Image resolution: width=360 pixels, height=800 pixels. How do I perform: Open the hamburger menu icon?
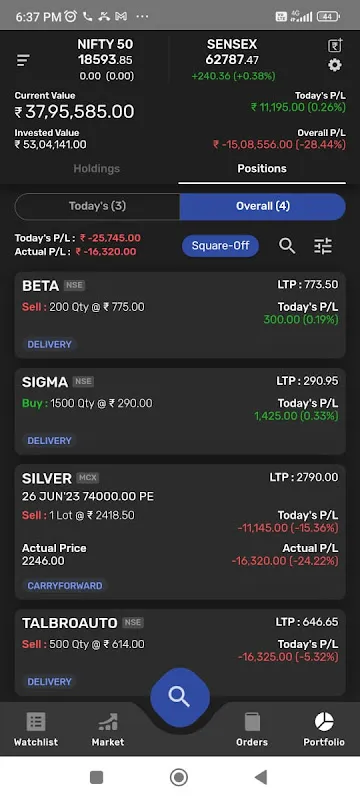point(23,61)
